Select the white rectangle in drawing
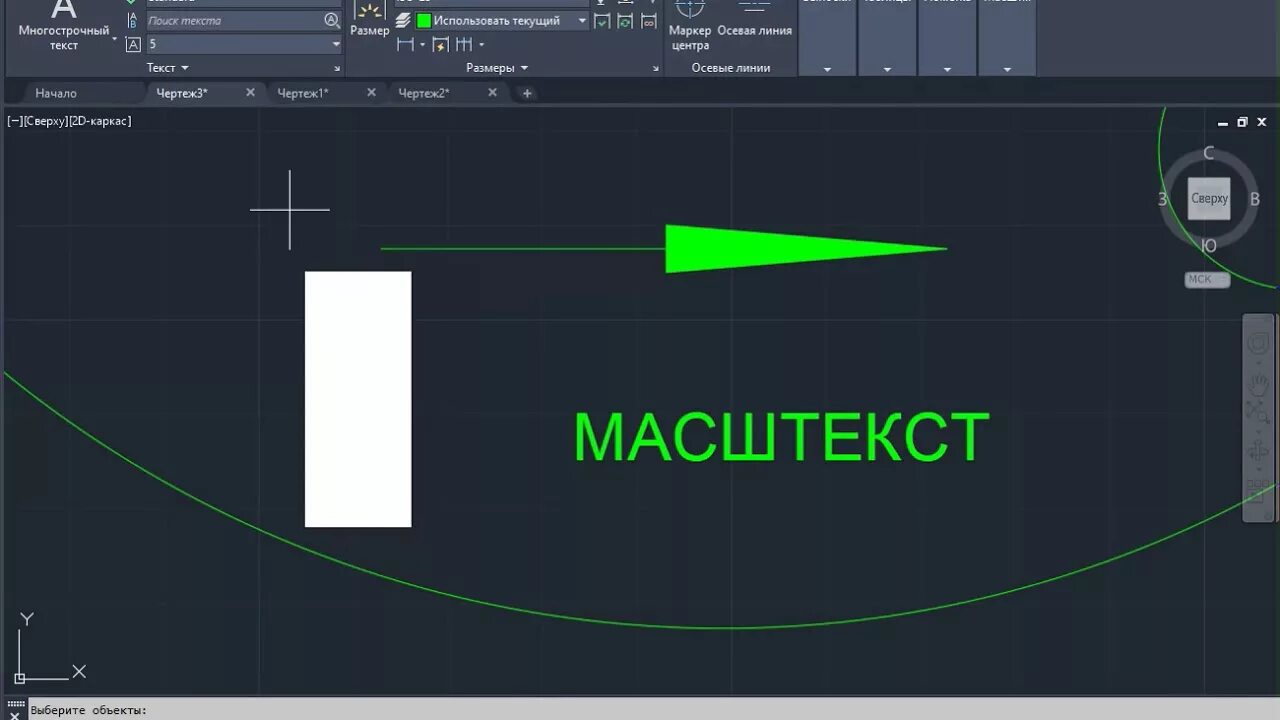The height and width of the screenshot is (720, 1280). (358, 399)
